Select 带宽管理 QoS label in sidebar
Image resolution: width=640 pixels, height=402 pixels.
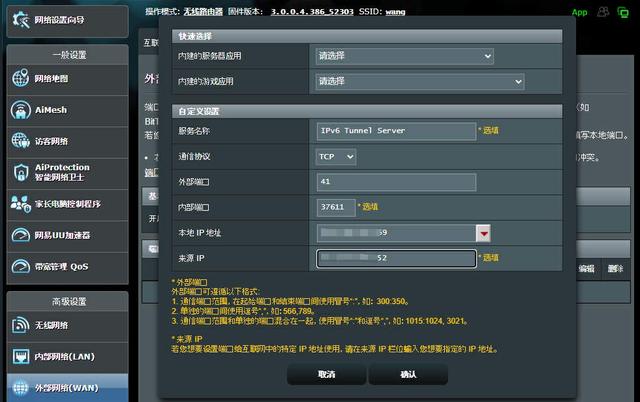(x=62, y=267)
